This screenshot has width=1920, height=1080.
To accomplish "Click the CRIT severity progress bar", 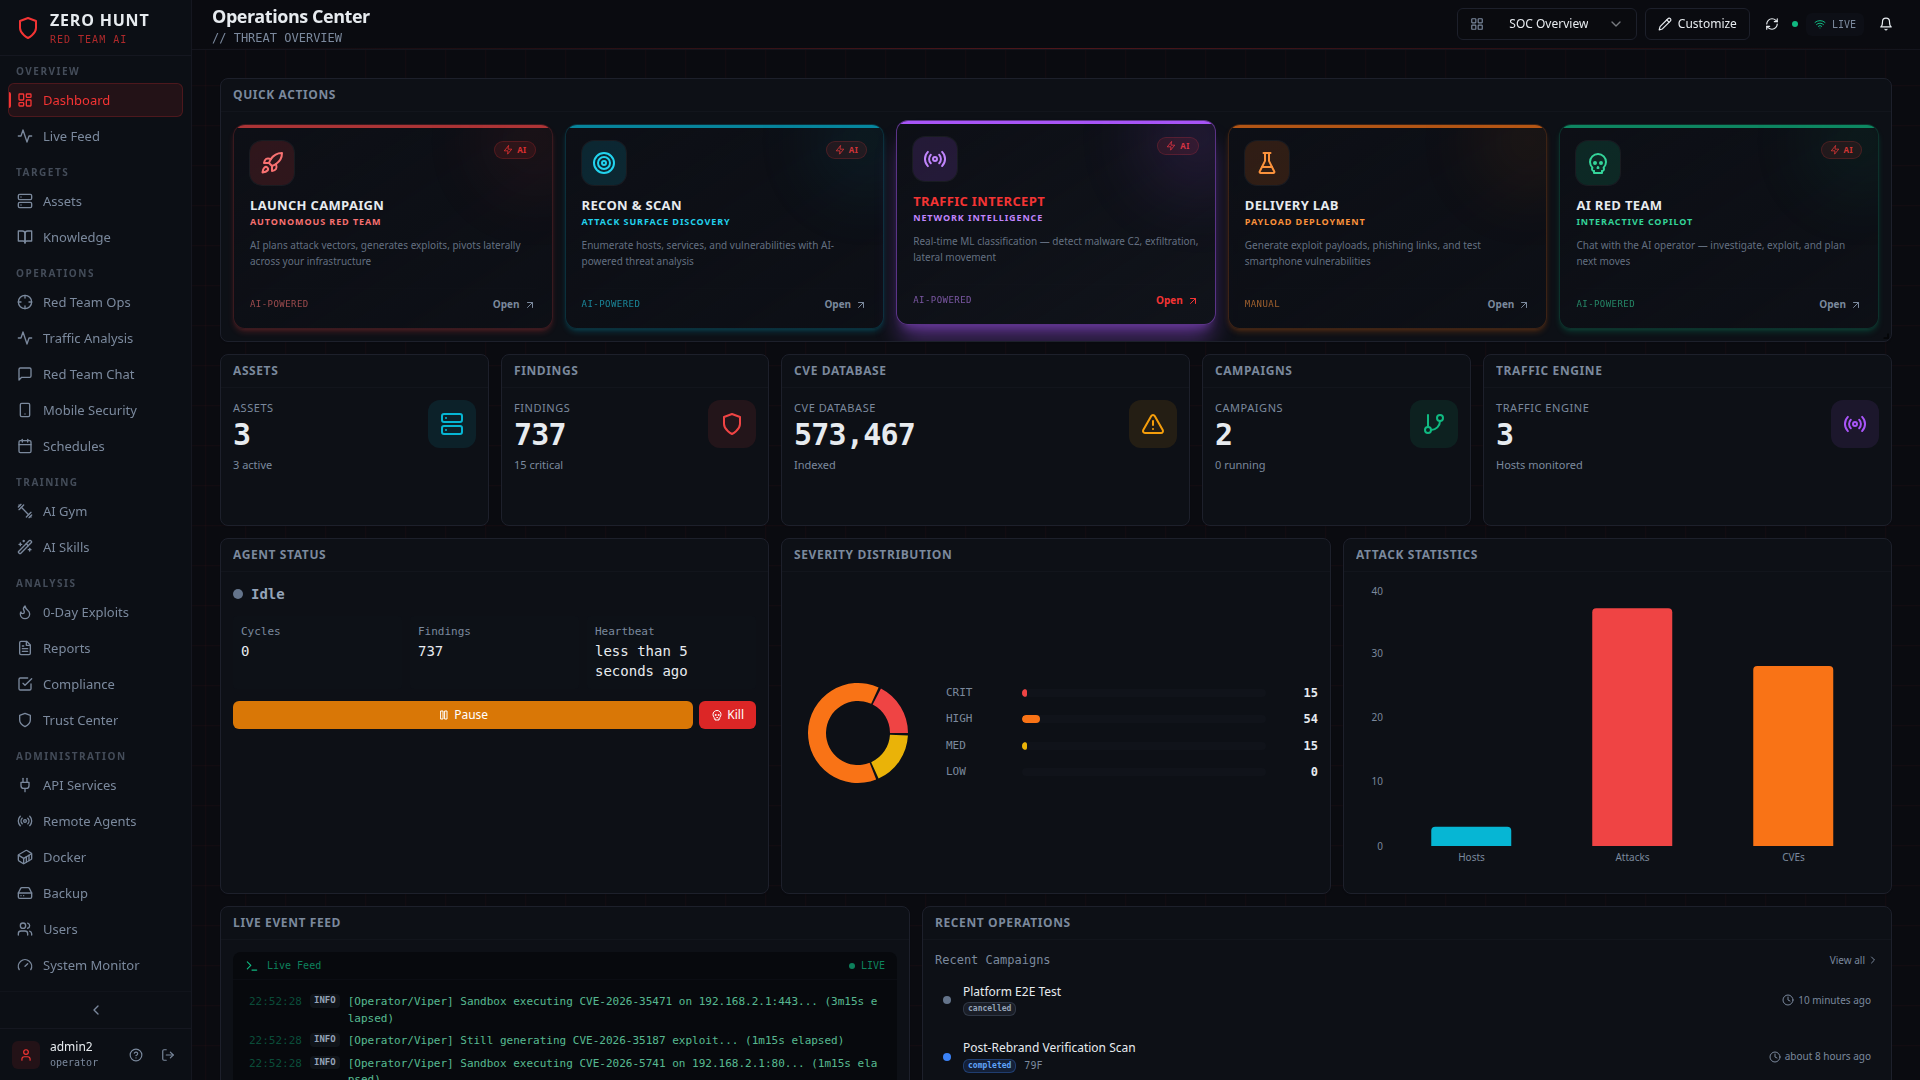I will 1143,692.
